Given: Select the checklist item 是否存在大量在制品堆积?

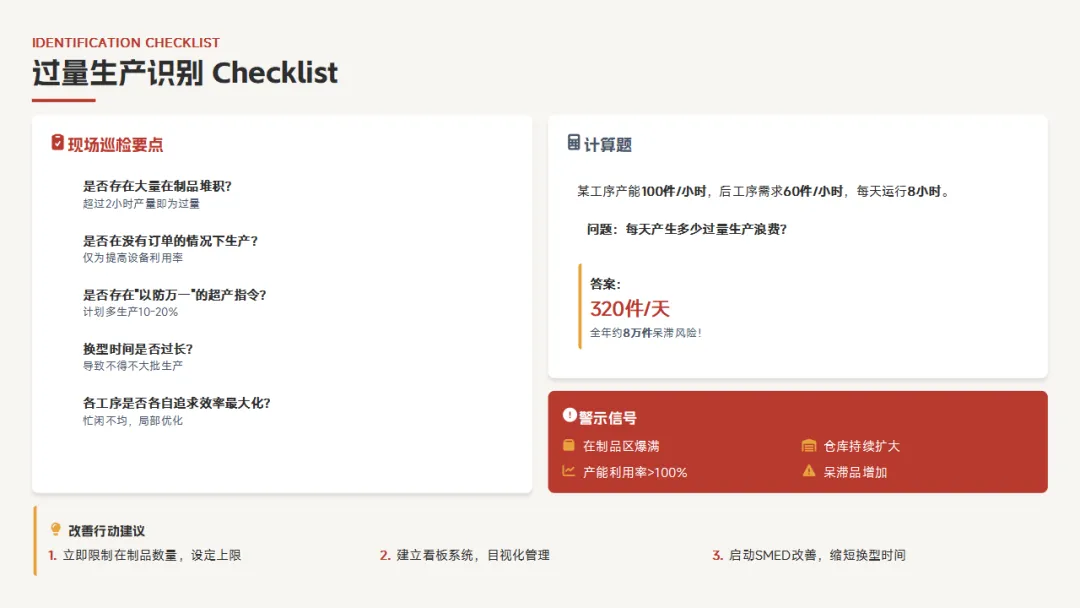Looking at the screenshot, I should point(157,186).
